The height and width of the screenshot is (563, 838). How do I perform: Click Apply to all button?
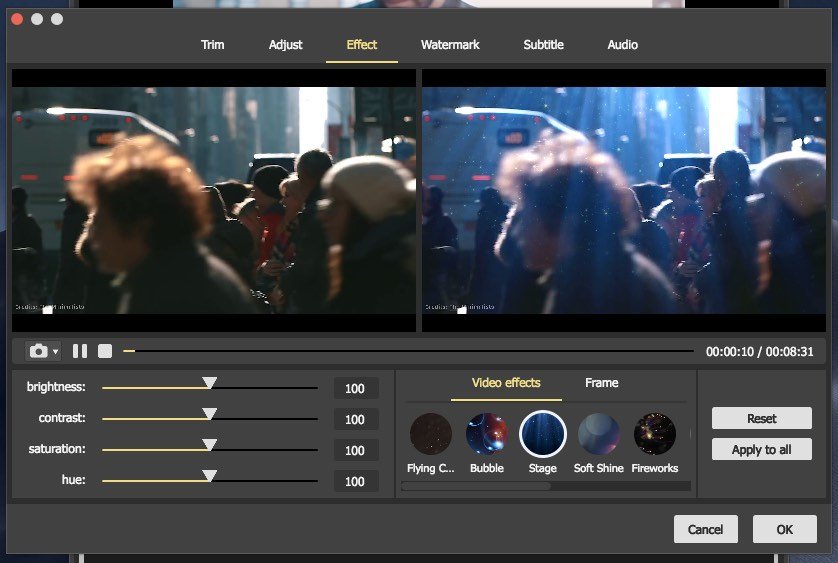[x=761, y=450]
